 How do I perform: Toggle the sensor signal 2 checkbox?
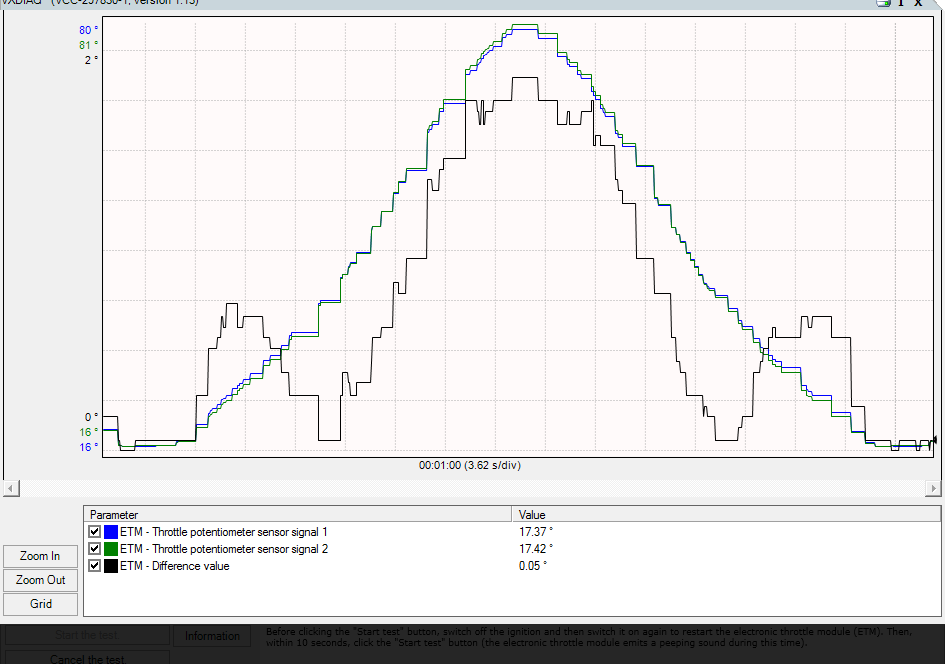(95, 549)
